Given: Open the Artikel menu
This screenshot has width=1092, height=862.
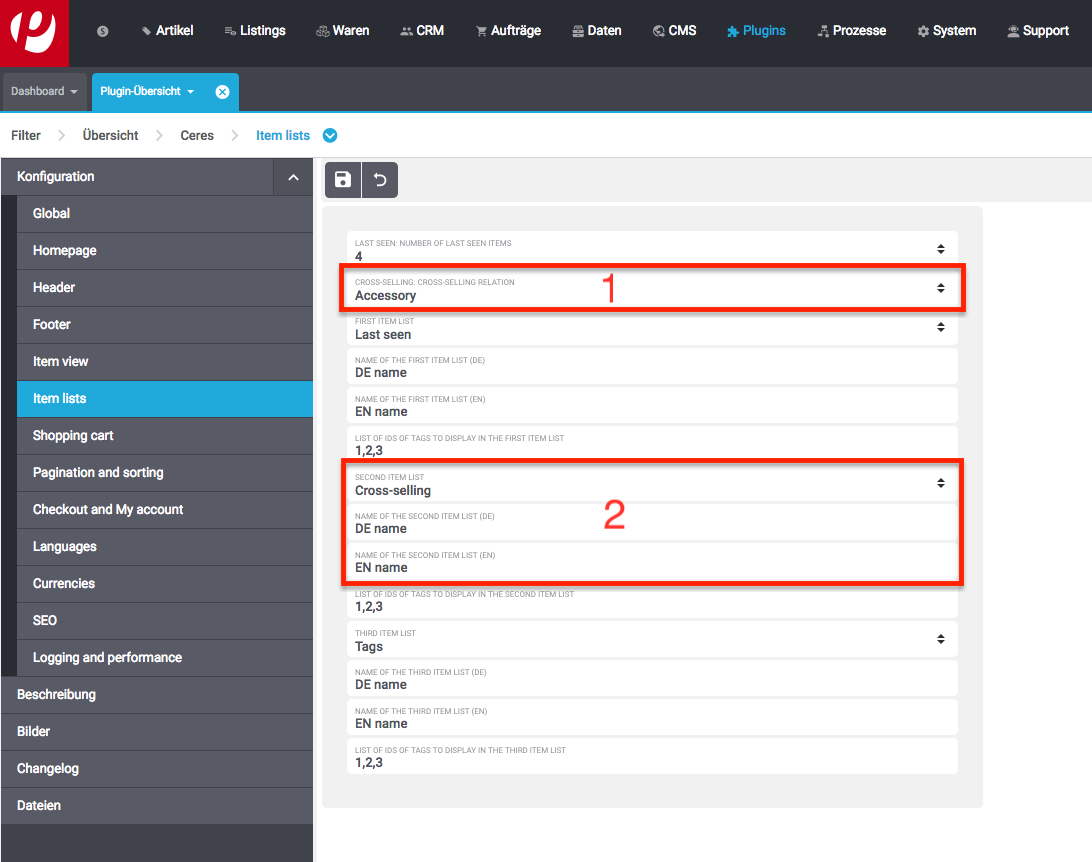Looking at the screenshot, I should click(x=167, y=31).
